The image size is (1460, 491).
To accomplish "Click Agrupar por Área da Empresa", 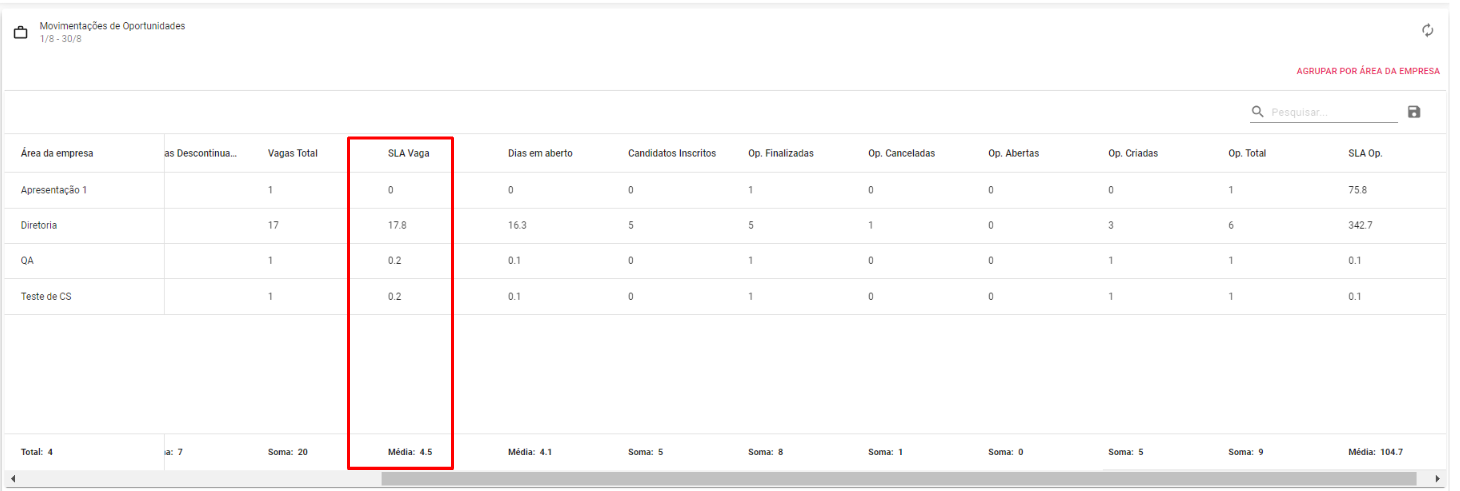I will point(1368,71).
